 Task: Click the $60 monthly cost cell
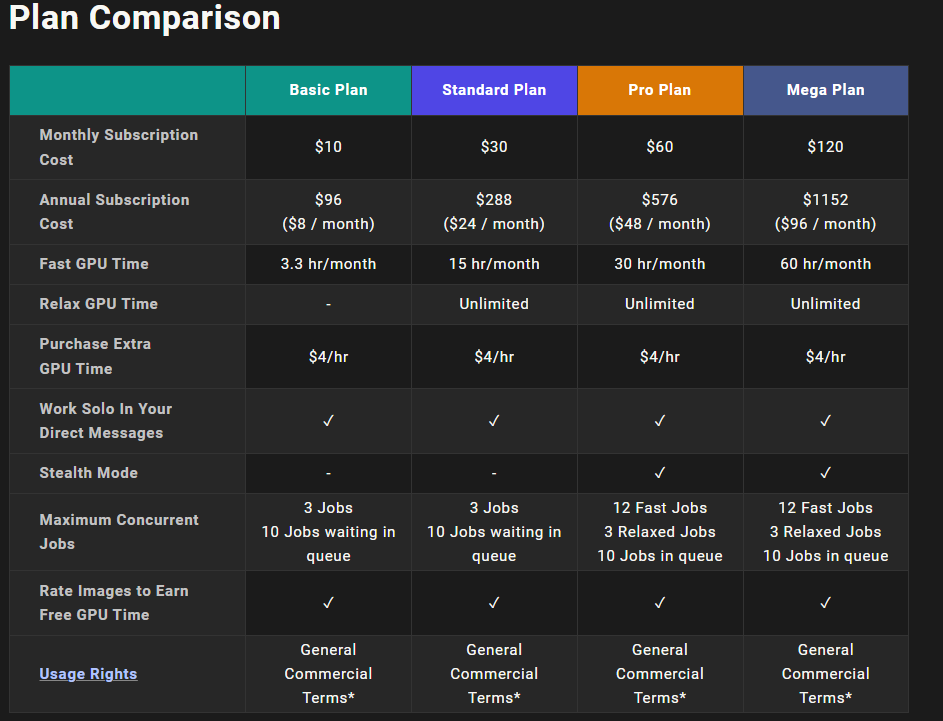[x=660, y=147]
